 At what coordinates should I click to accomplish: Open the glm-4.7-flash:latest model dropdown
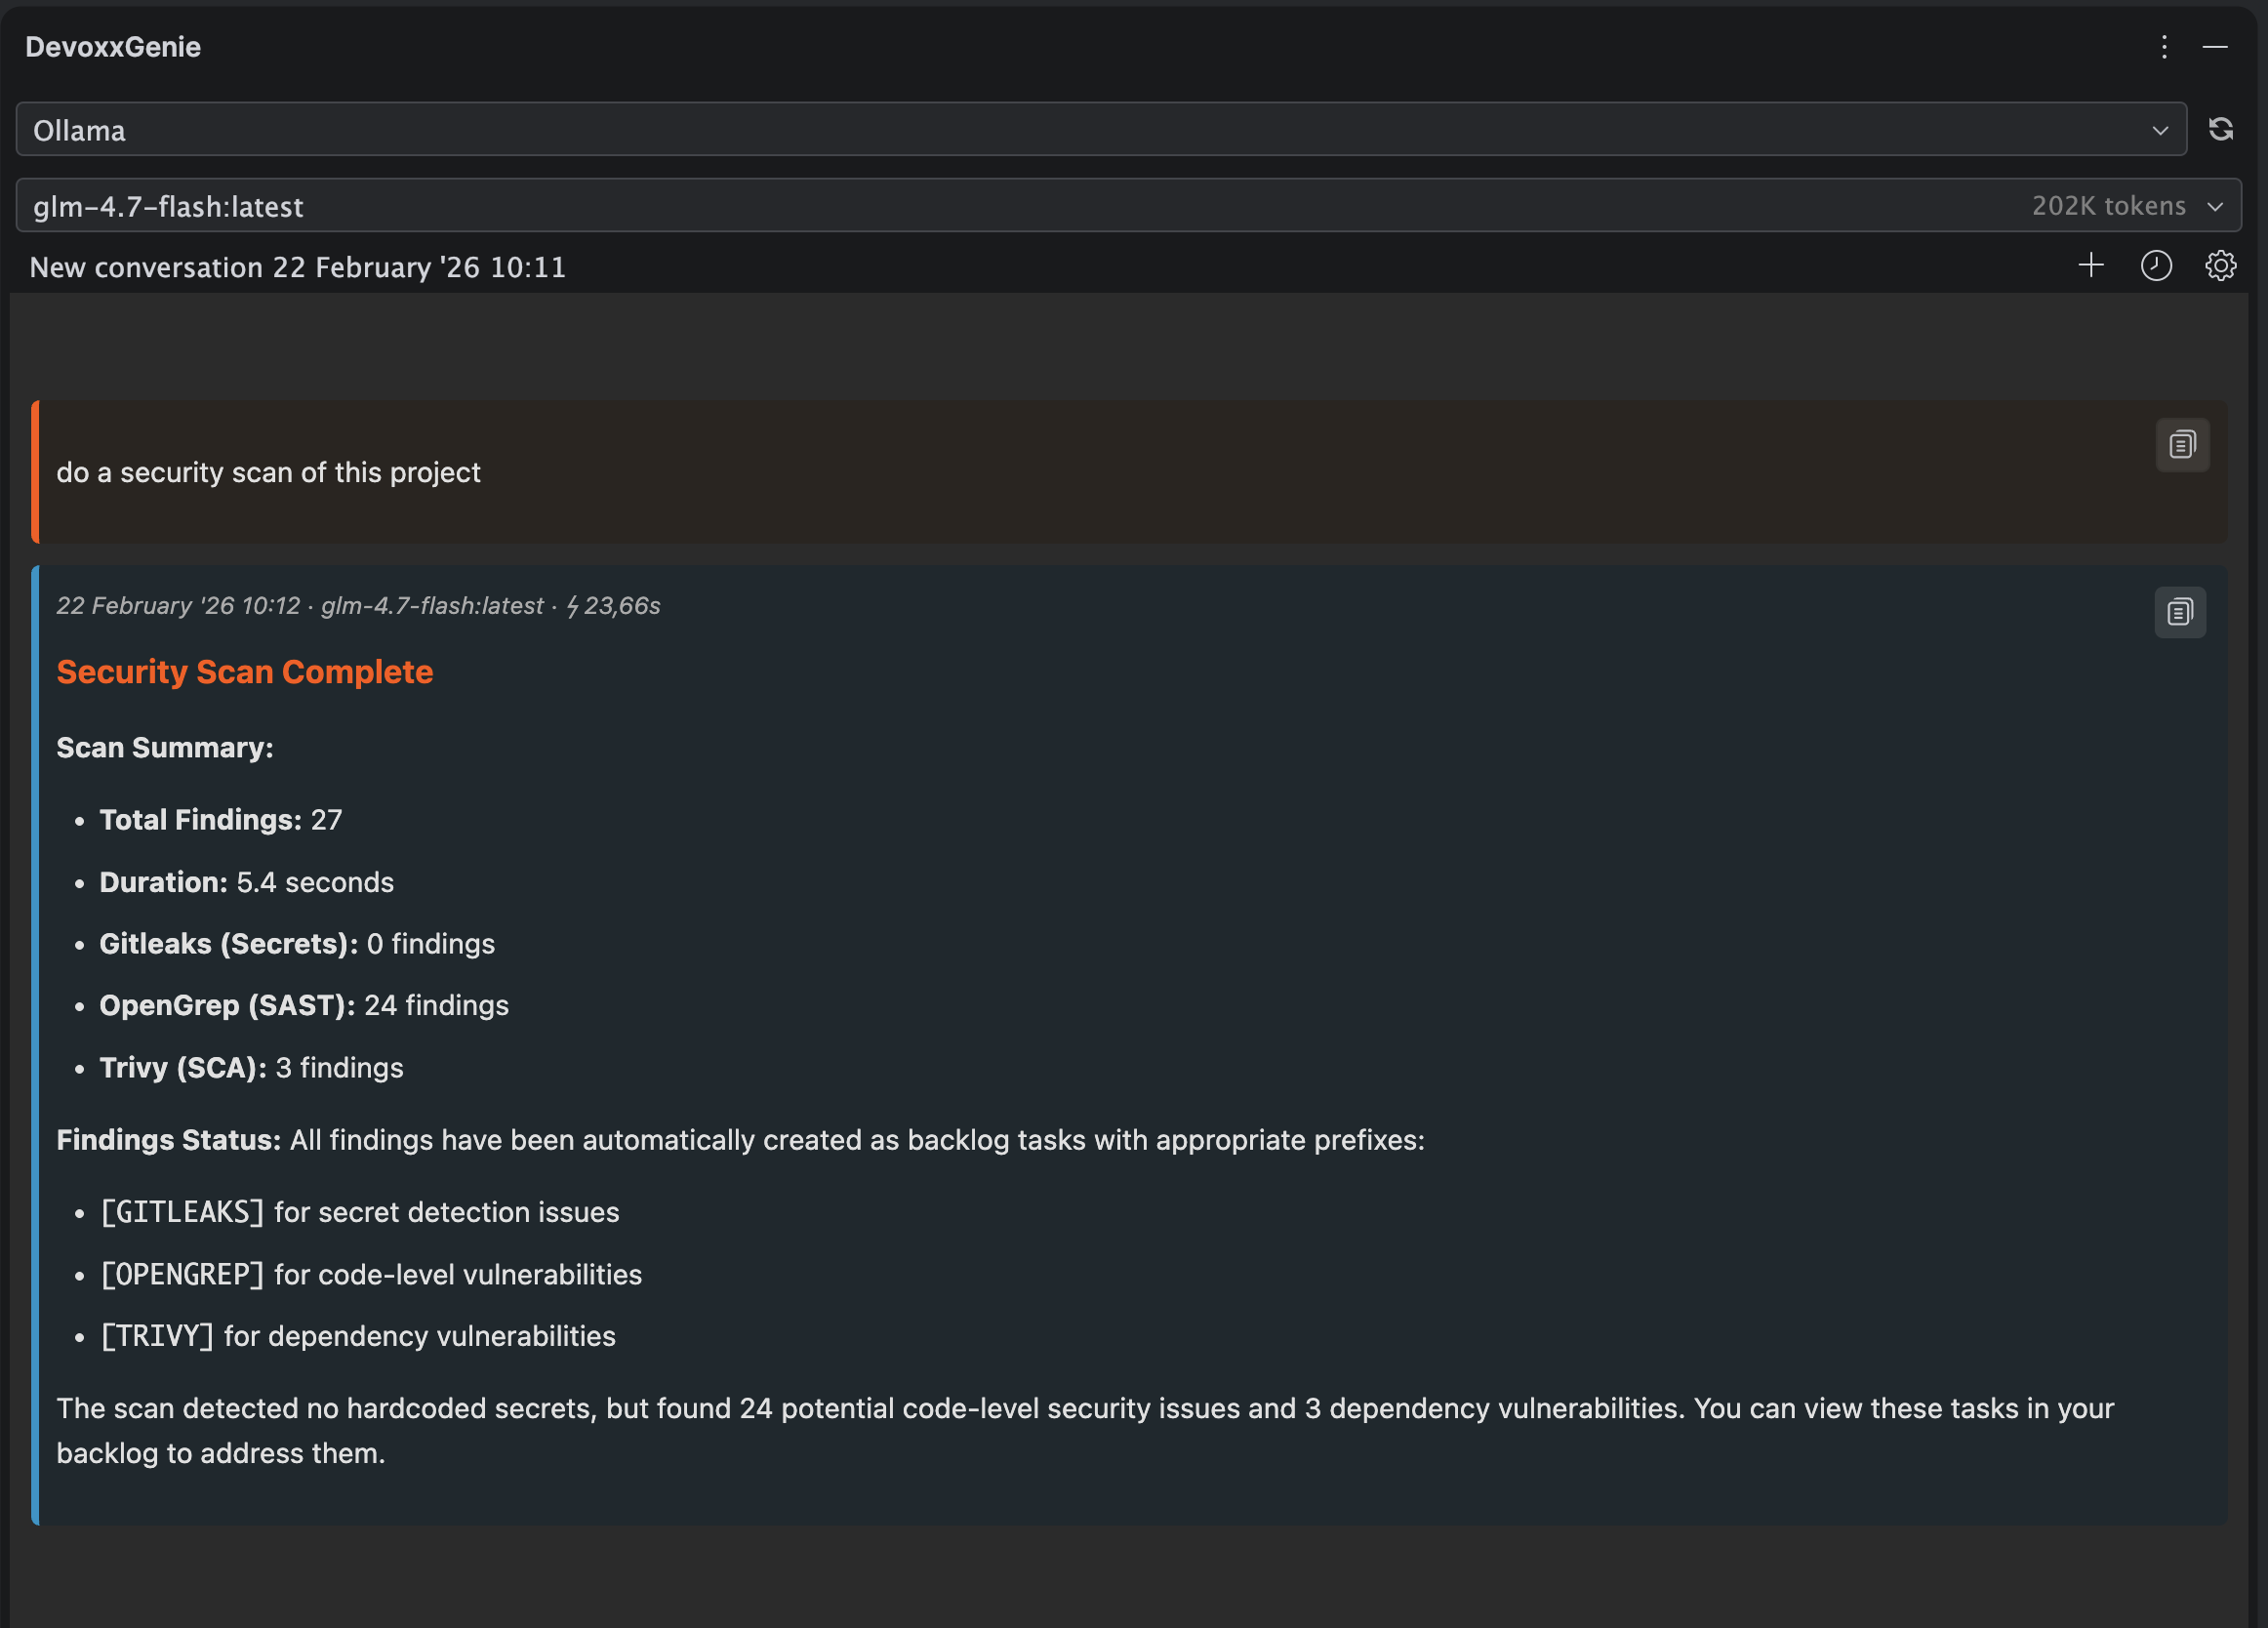click(x=1128, y=206)
